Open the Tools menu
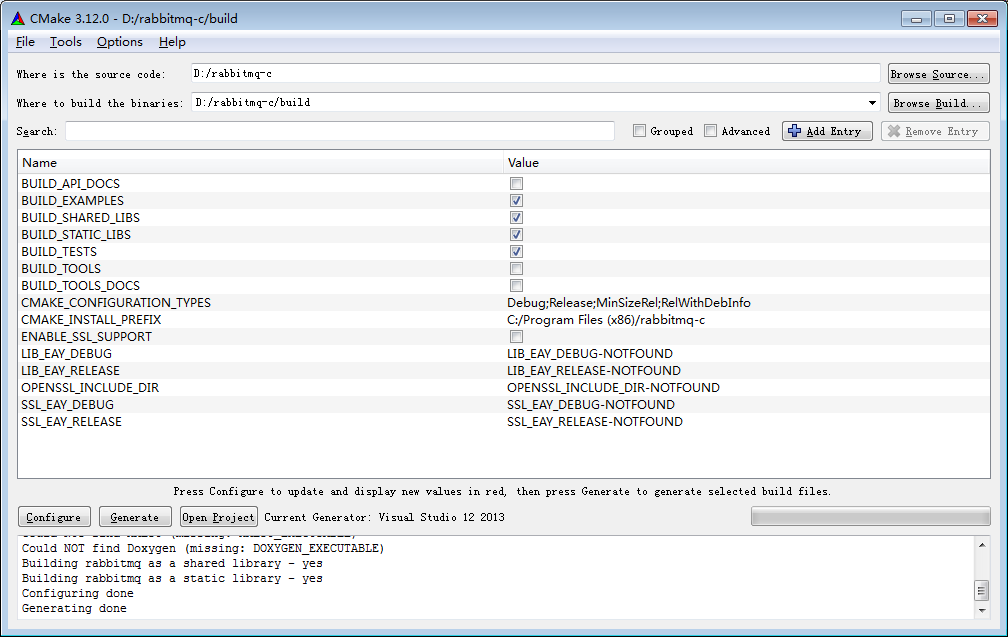 pyautogui.click(x=66, y=42)
